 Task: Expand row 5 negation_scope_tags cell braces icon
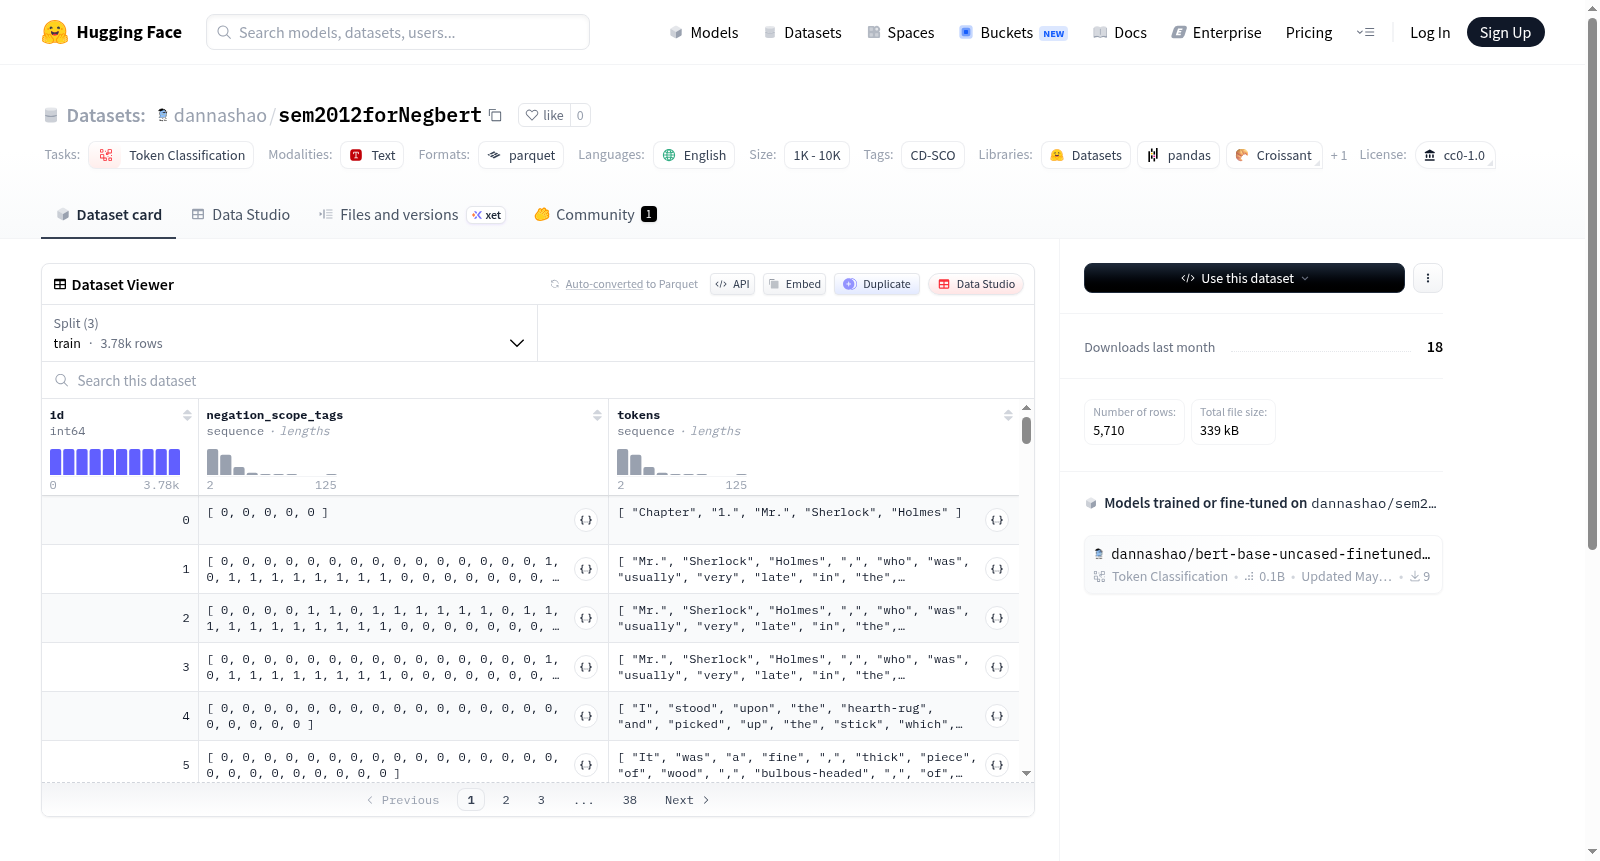click(x=586, y=765)
